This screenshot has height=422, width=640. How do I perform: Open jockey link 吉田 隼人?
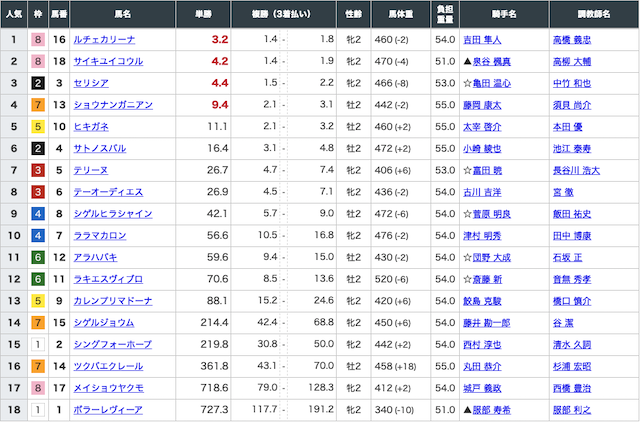click(482, 40)
